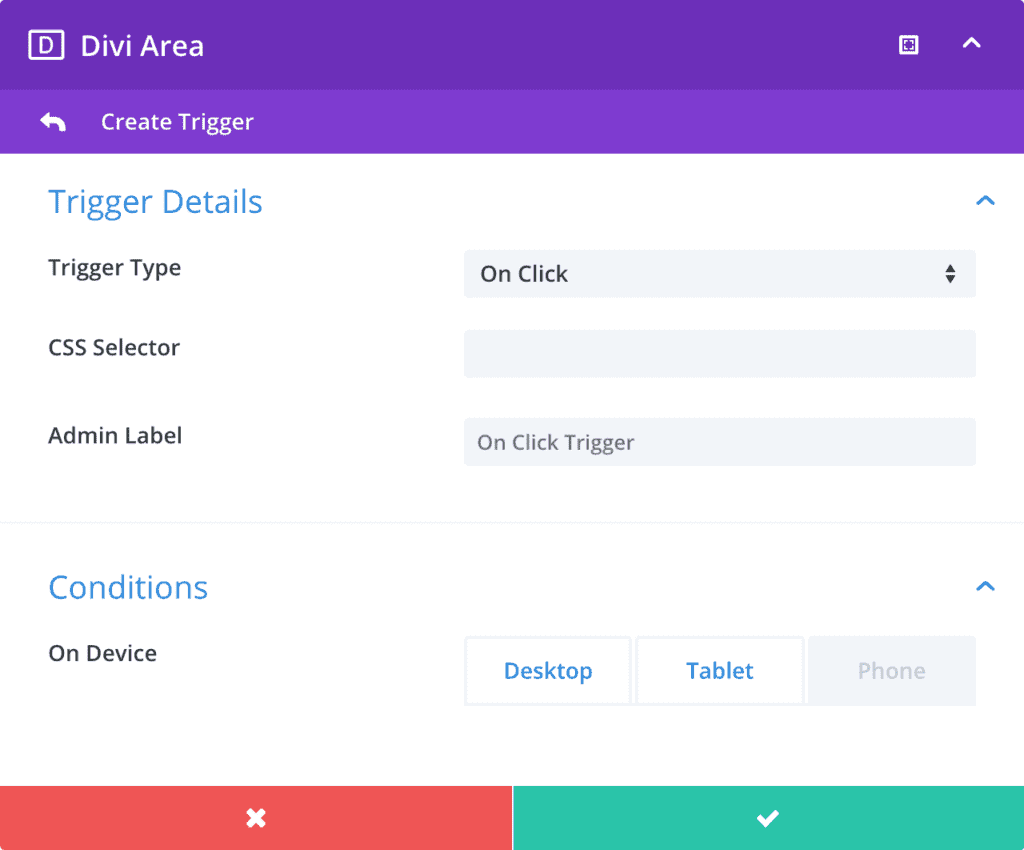Click the On Device label
1024x850 pixels.
pos(103,653)
